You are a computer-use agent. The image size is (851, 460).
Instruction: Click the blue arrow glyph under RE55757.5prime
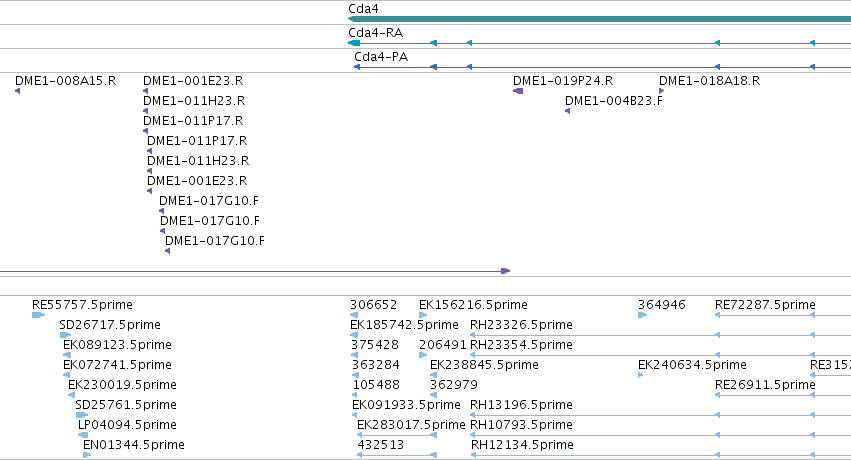click(38, 315)
